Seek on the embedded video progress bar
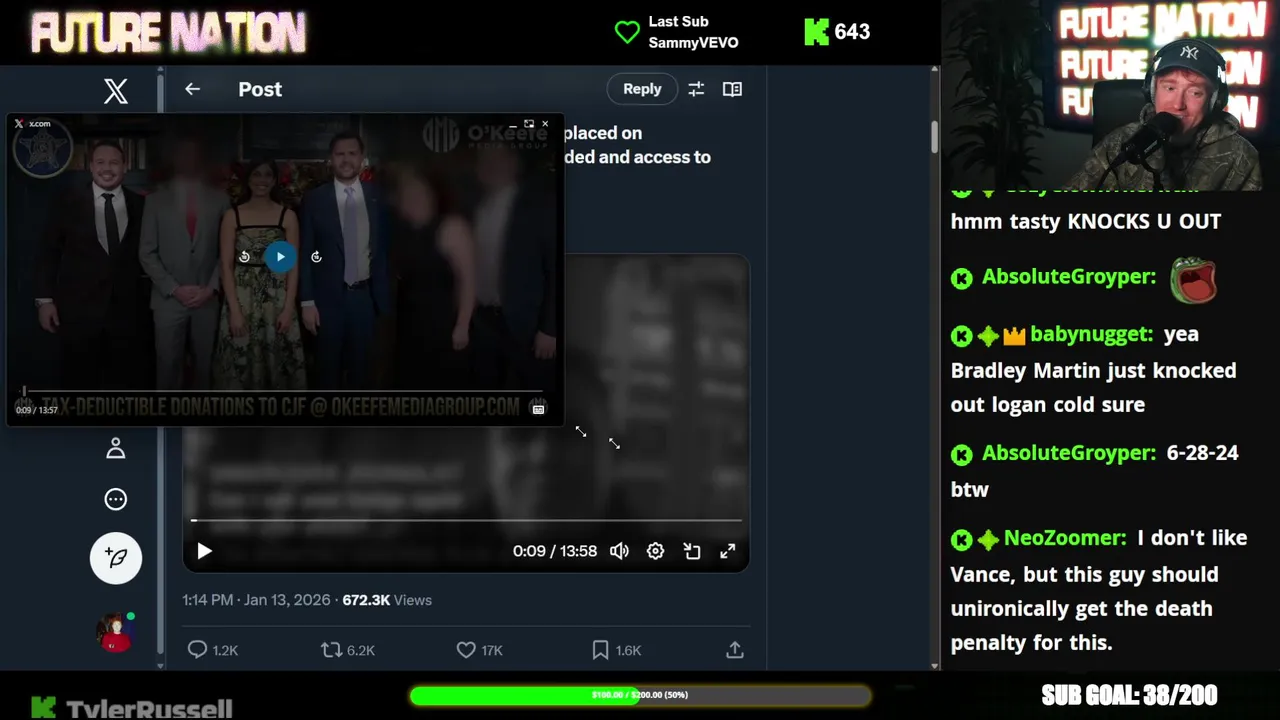The image size is (1280, 720). [466, 520]
